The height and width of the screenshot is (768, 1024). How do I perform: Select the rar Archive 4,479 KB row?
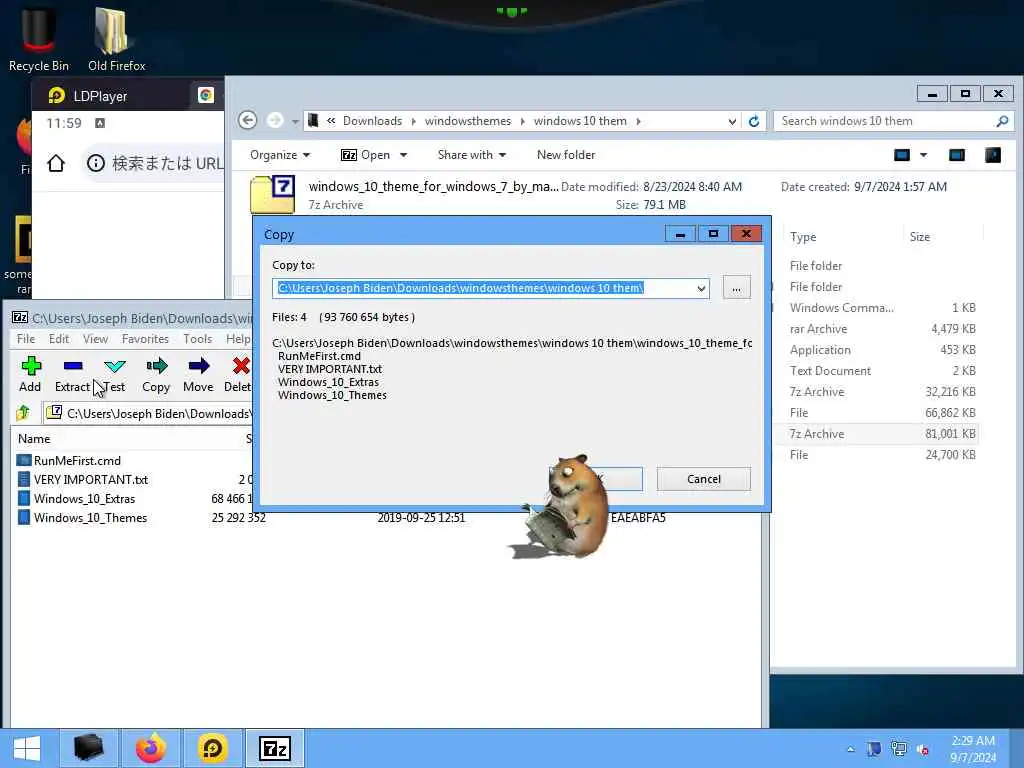click(x=882, y=328)
